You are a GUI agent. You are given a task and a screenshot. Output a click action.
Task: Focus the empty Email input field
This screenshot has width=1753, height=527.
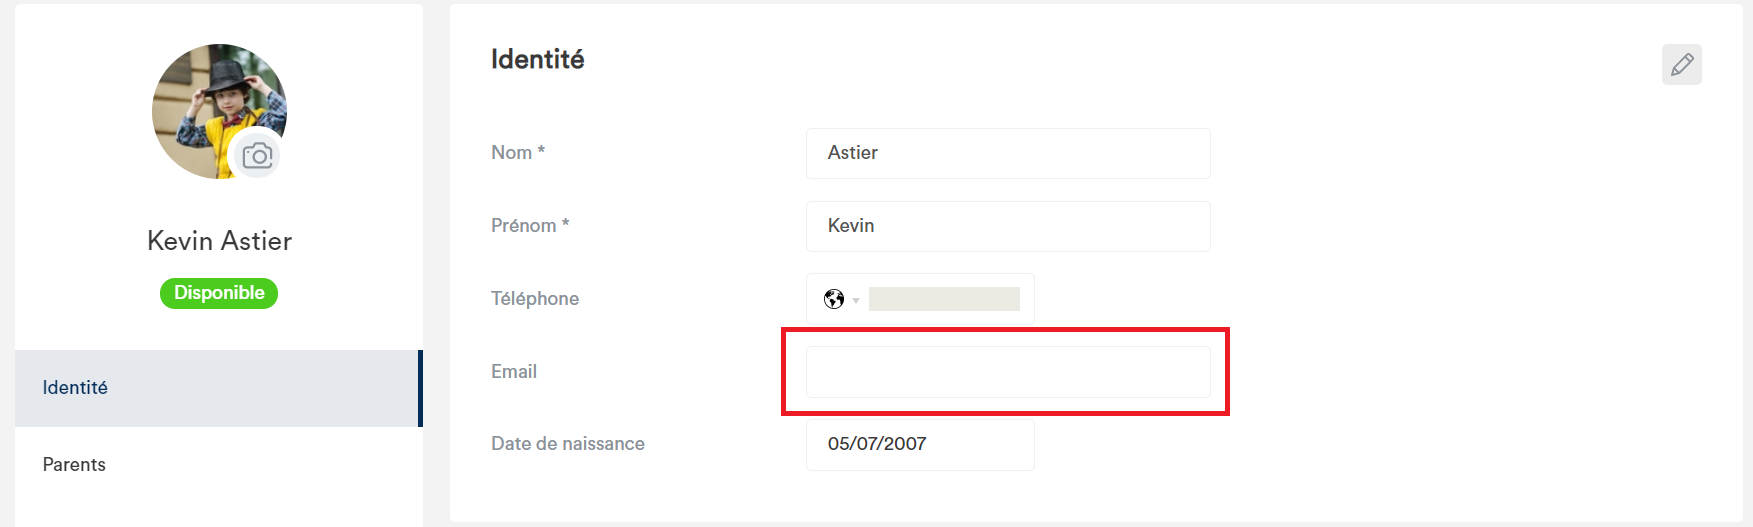[x=1008, y=372]
